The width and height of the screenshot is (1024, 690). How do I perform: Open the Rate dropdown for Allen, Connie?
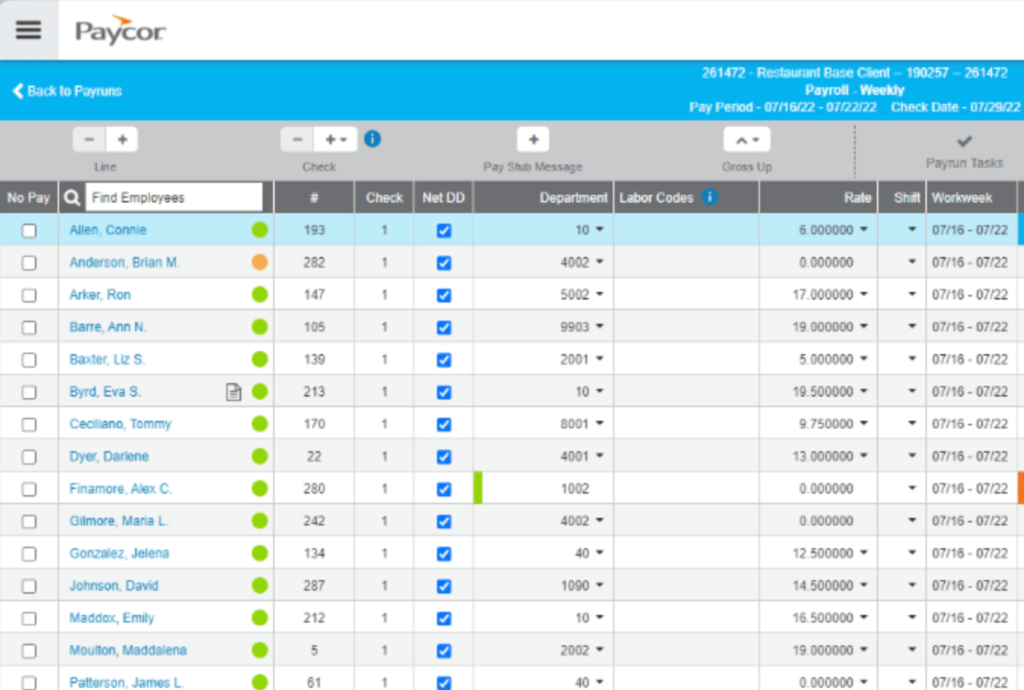click(x=864, y=229)
